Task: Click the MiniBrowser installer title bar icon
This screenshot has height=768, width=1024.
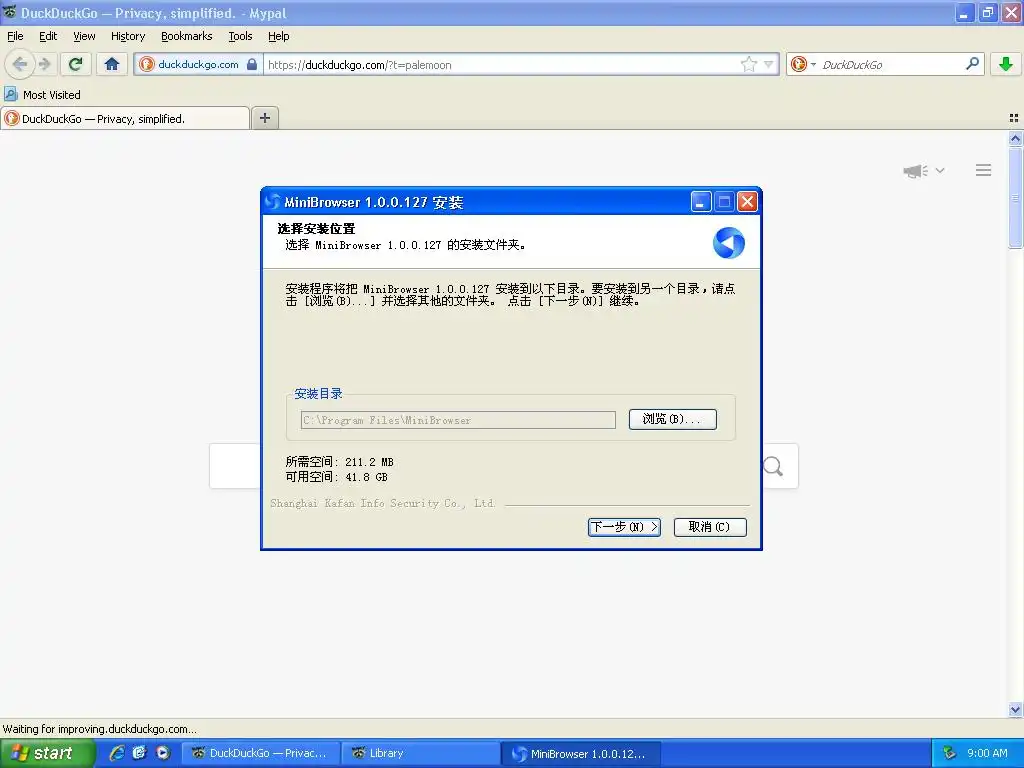Action: [x=273, y=202]
